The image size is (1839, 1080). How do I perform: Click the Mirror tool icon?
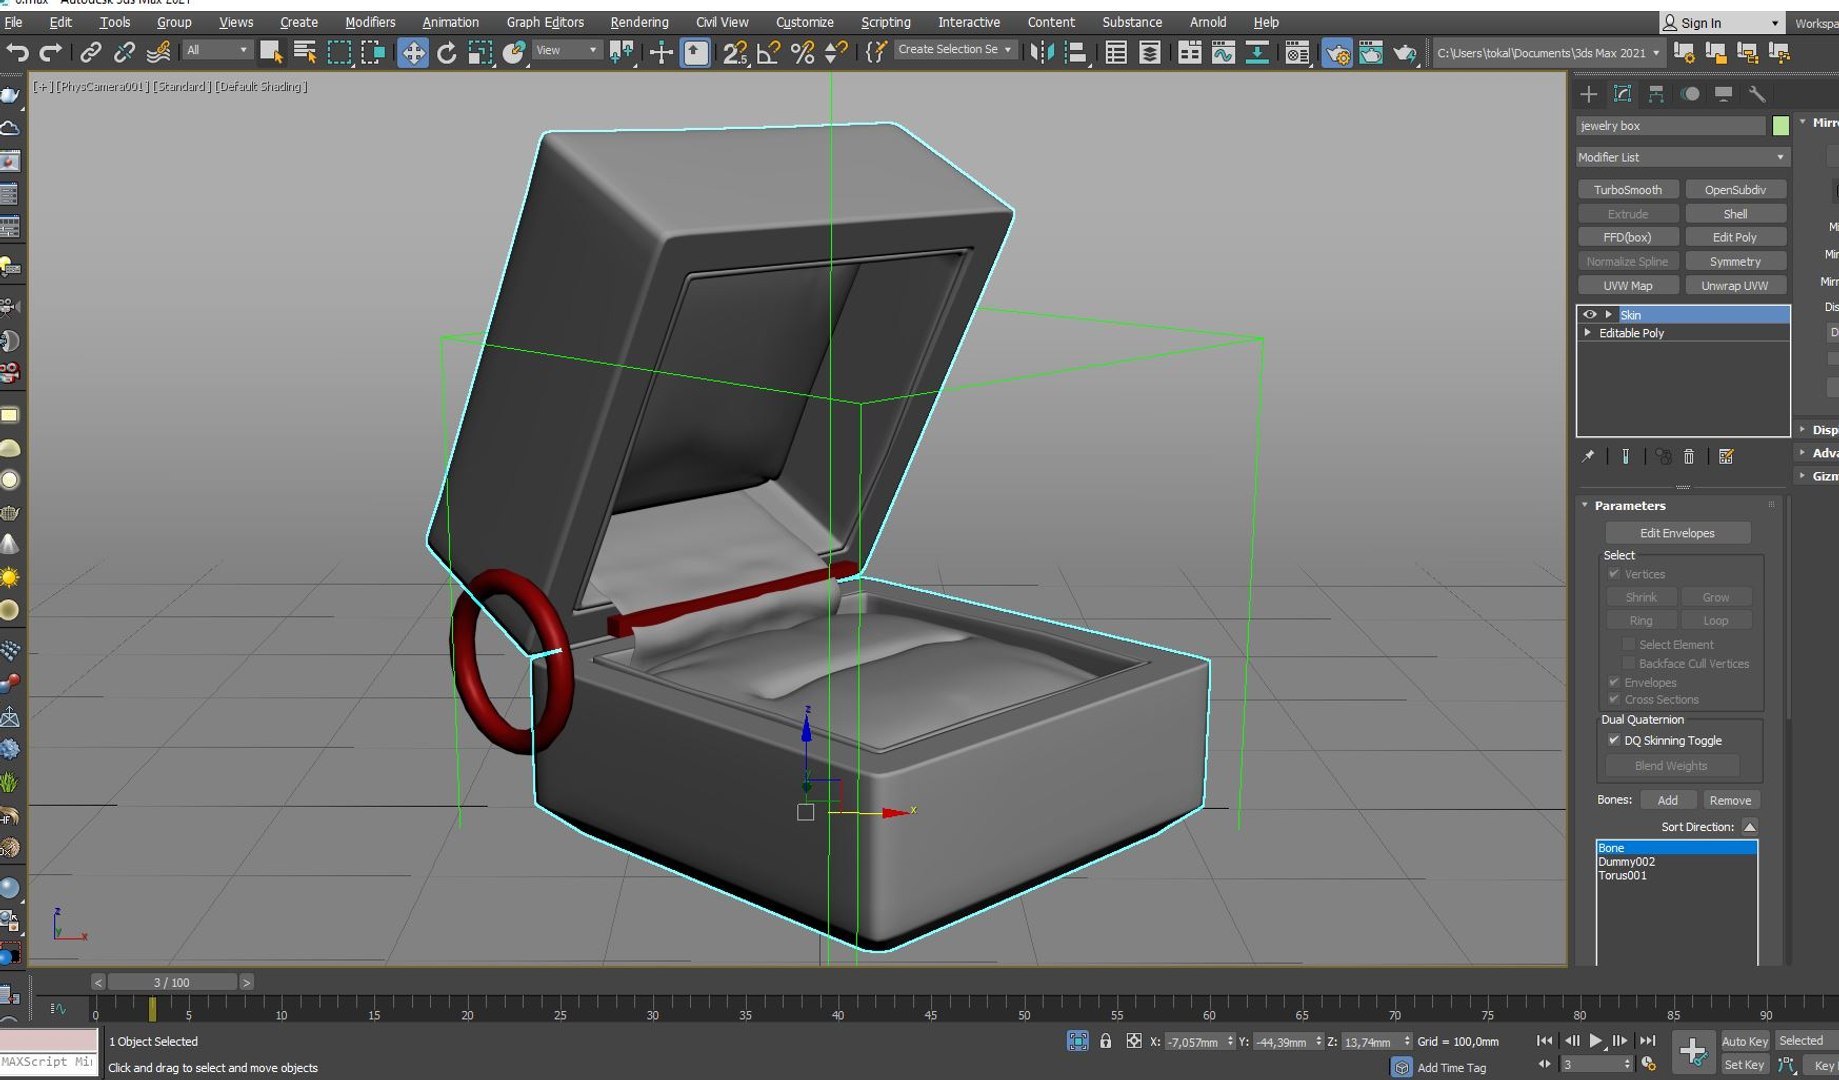[1041, 52]
